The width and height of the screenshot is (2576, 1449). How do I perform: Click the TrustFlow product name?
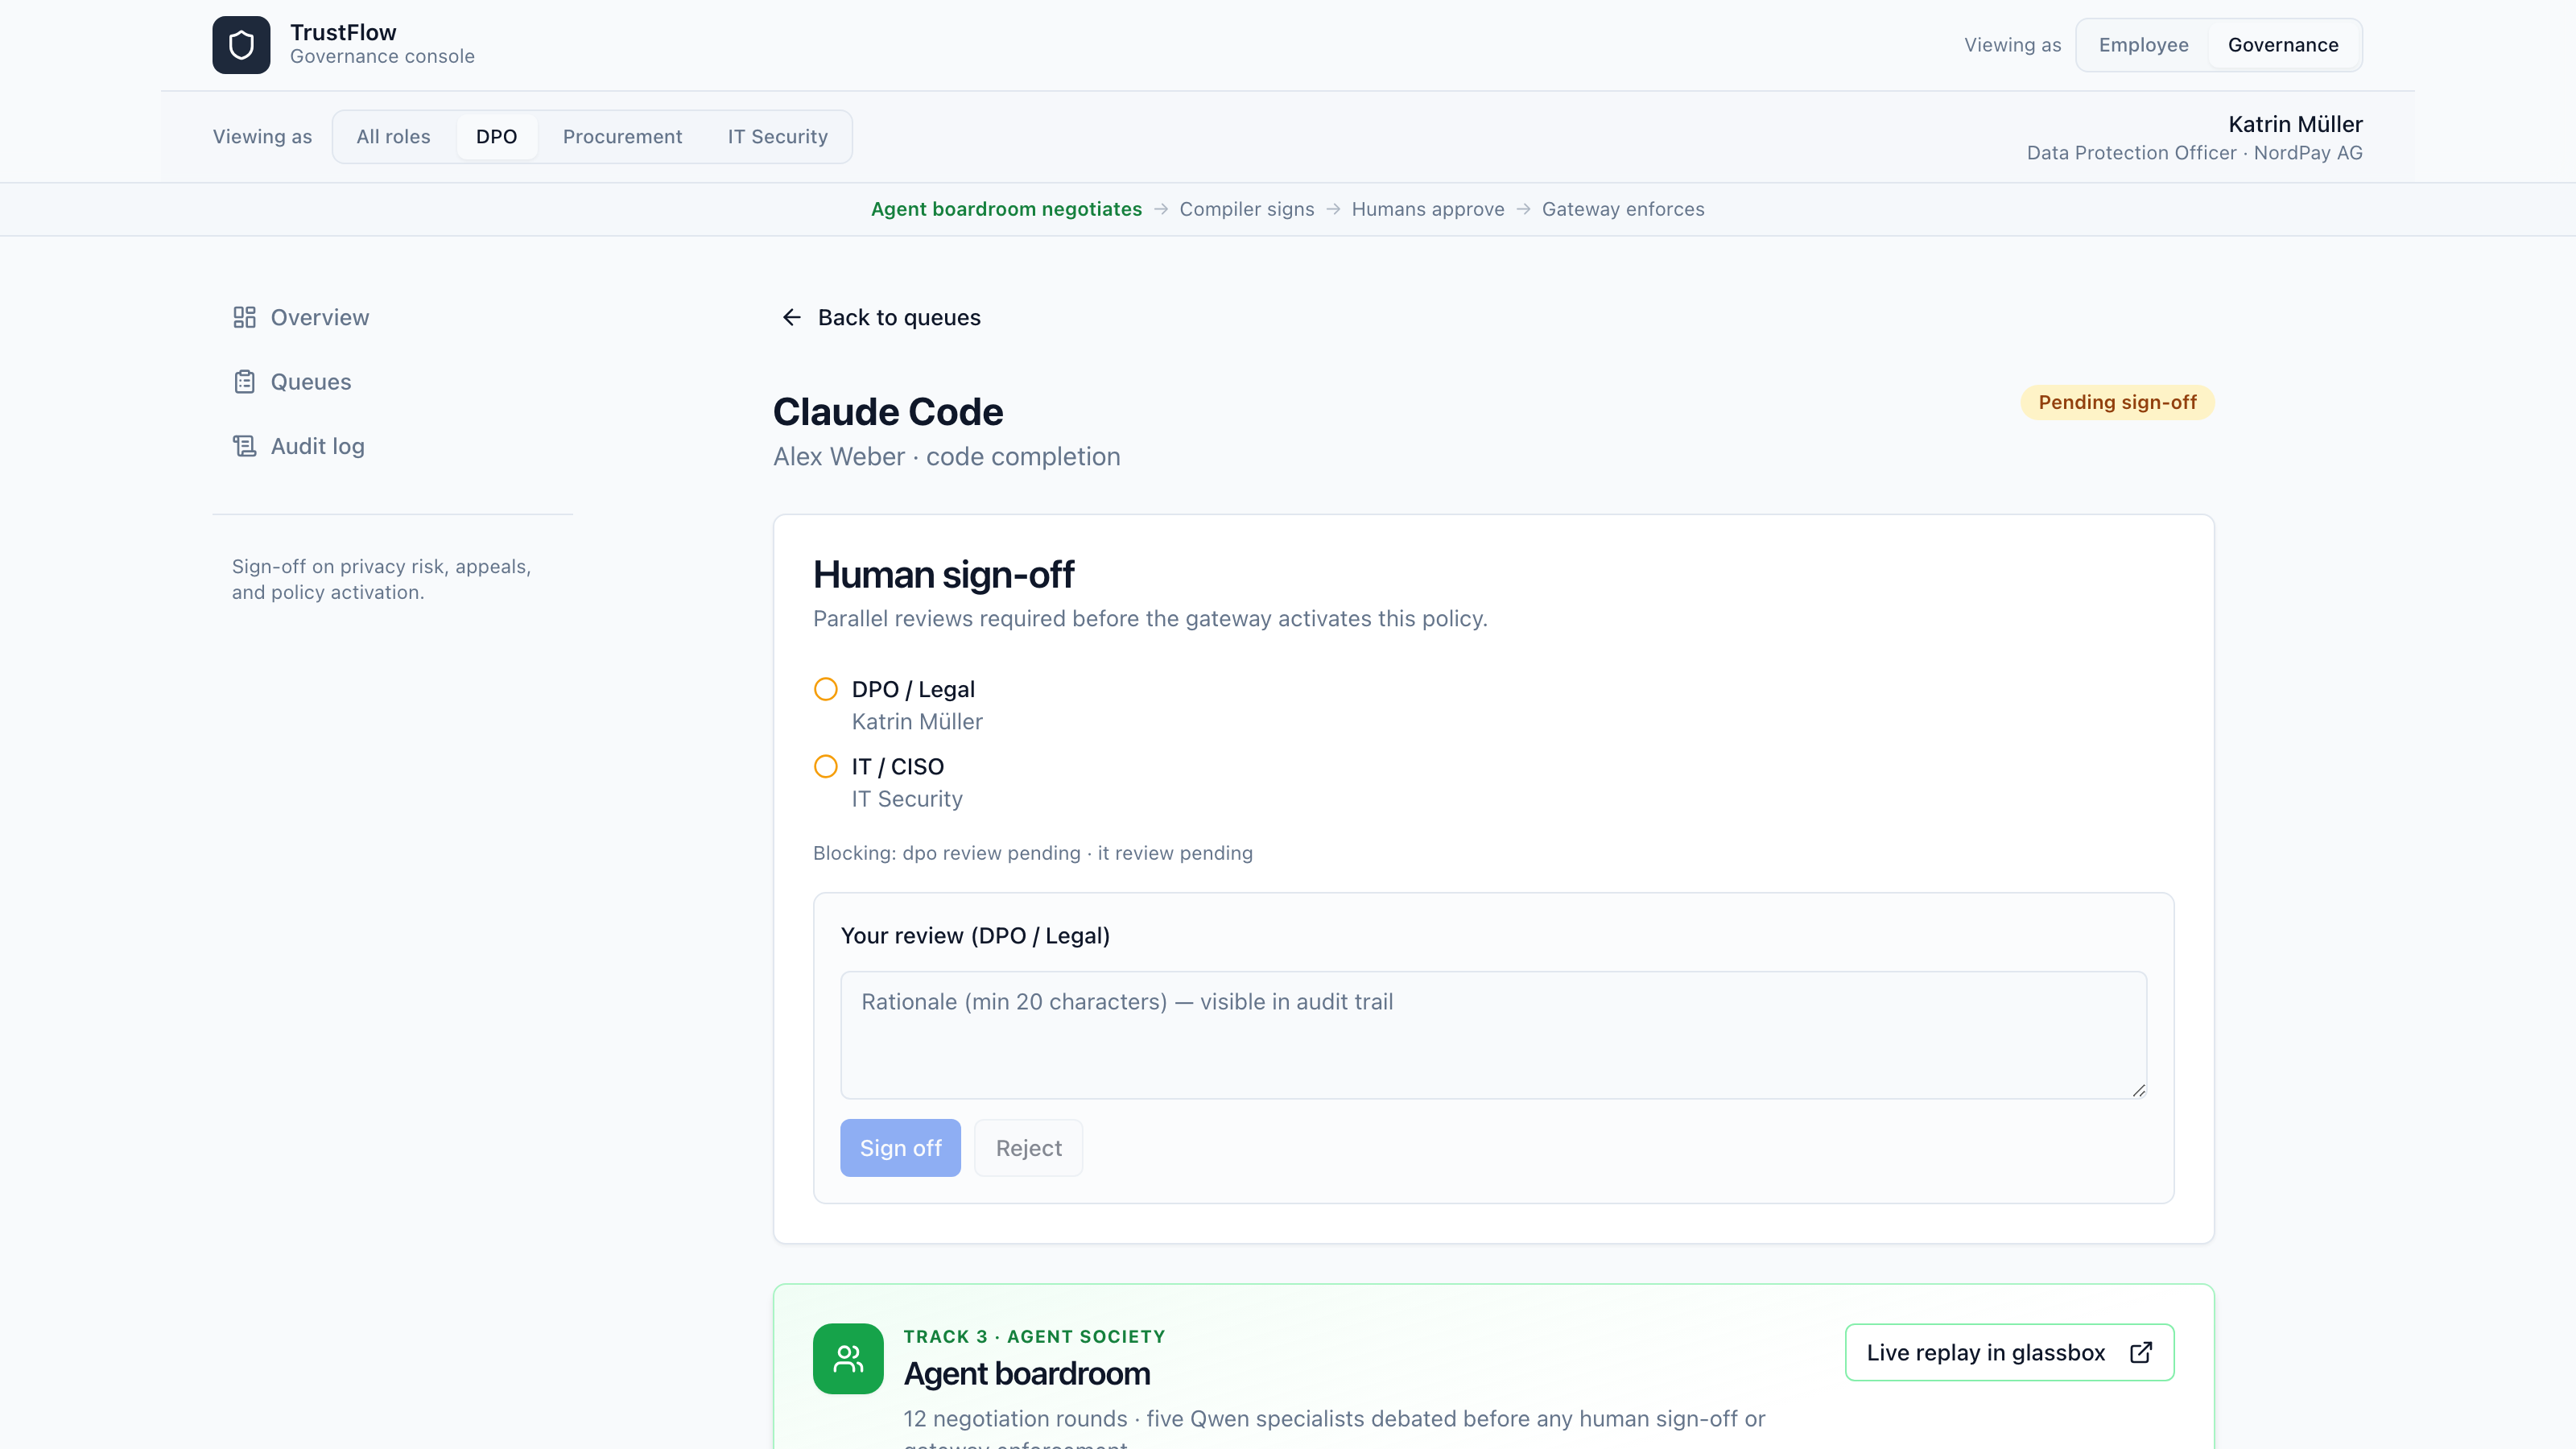pyautogui.click(x=343, y=32)
